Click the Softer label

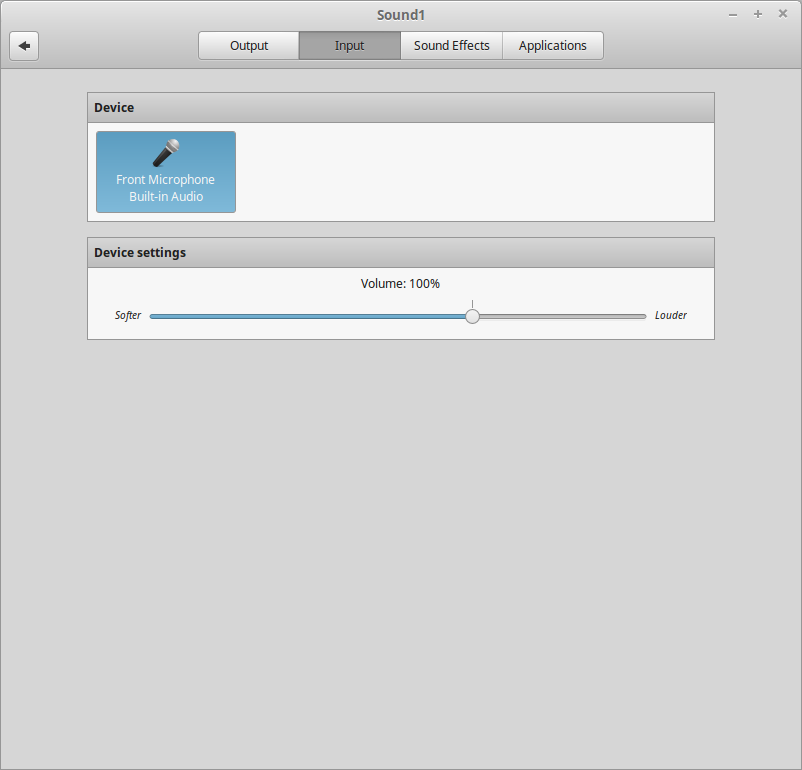pos(128,315)
